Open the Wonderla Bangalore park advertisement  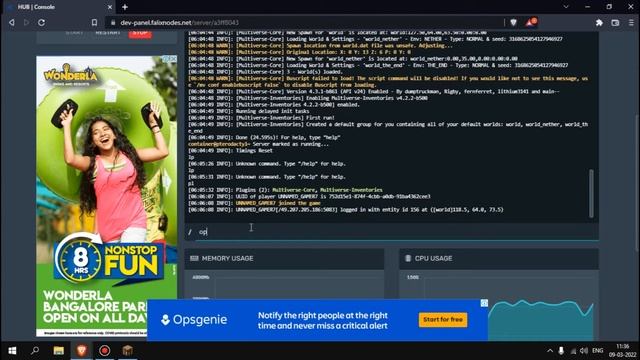107,196
